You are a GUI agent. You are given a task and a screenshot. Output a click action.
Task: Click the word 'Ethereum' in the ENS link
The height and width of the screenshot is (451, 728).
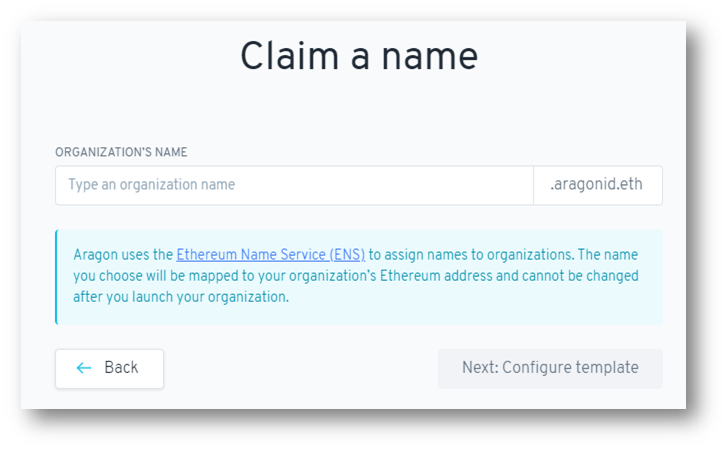click(207, 255)
